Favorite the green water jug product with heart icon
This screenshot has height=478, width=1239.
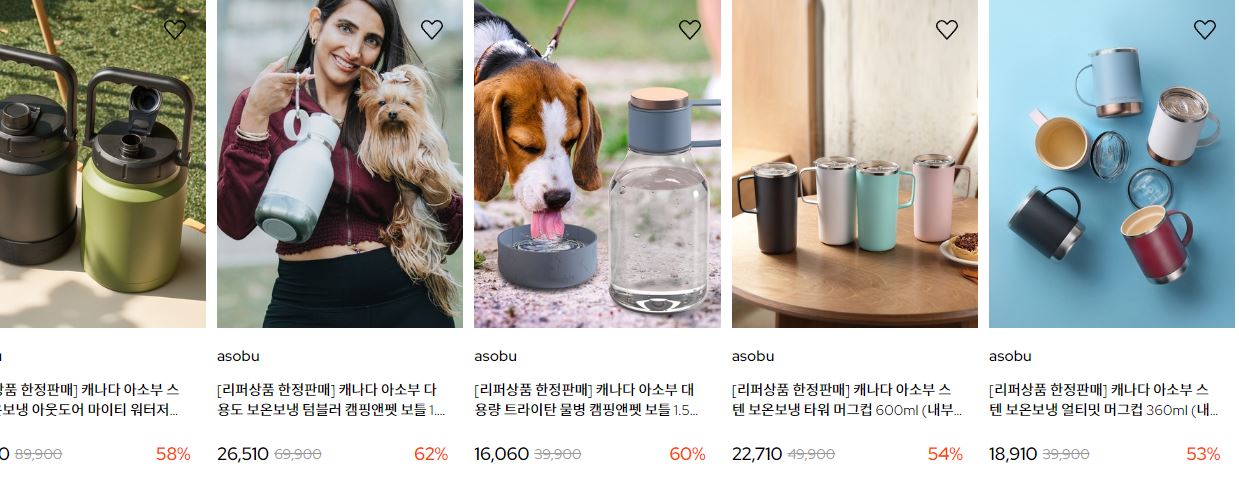(175, 29)
